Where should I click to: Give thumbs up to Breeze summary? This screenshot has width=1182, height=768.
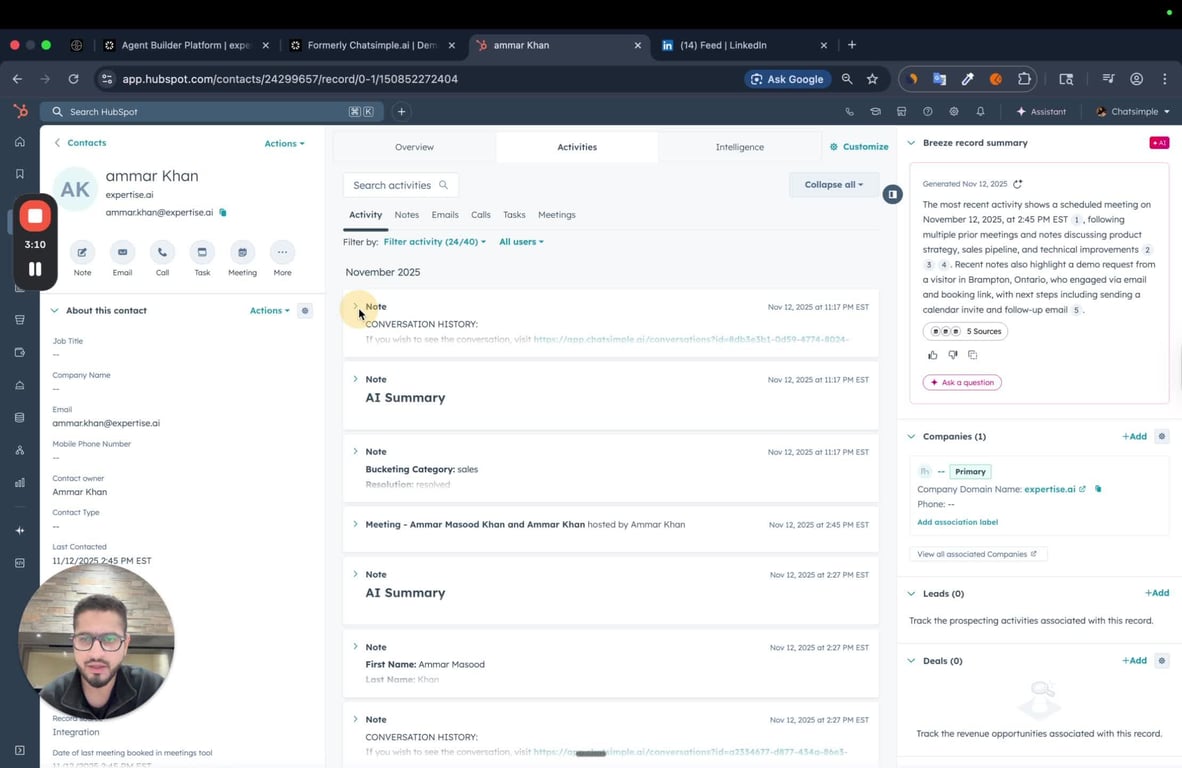[932, 355]
